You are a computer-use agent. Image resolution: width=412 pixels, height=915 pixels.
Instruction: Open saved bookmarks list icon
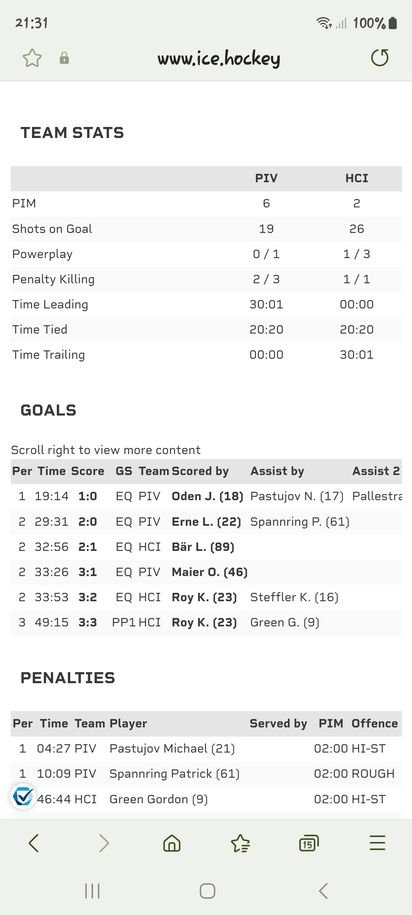tap(240, 843)
